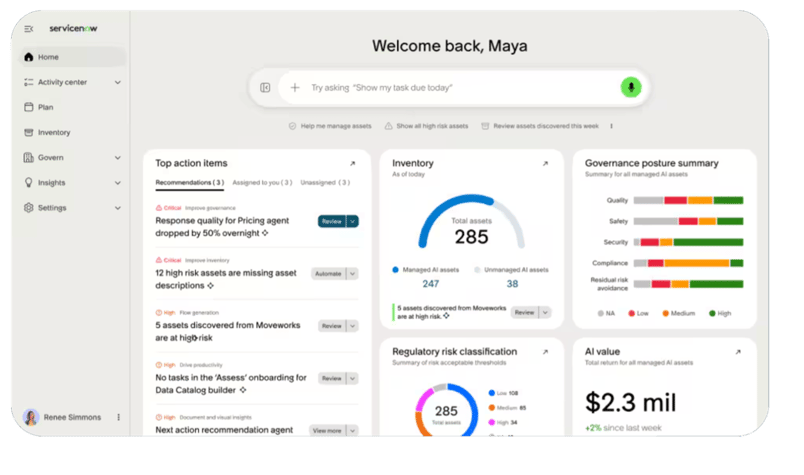Click the regulatory risk donut chart
The height and width of the screenshot is (475, 804).
[446, 410]
